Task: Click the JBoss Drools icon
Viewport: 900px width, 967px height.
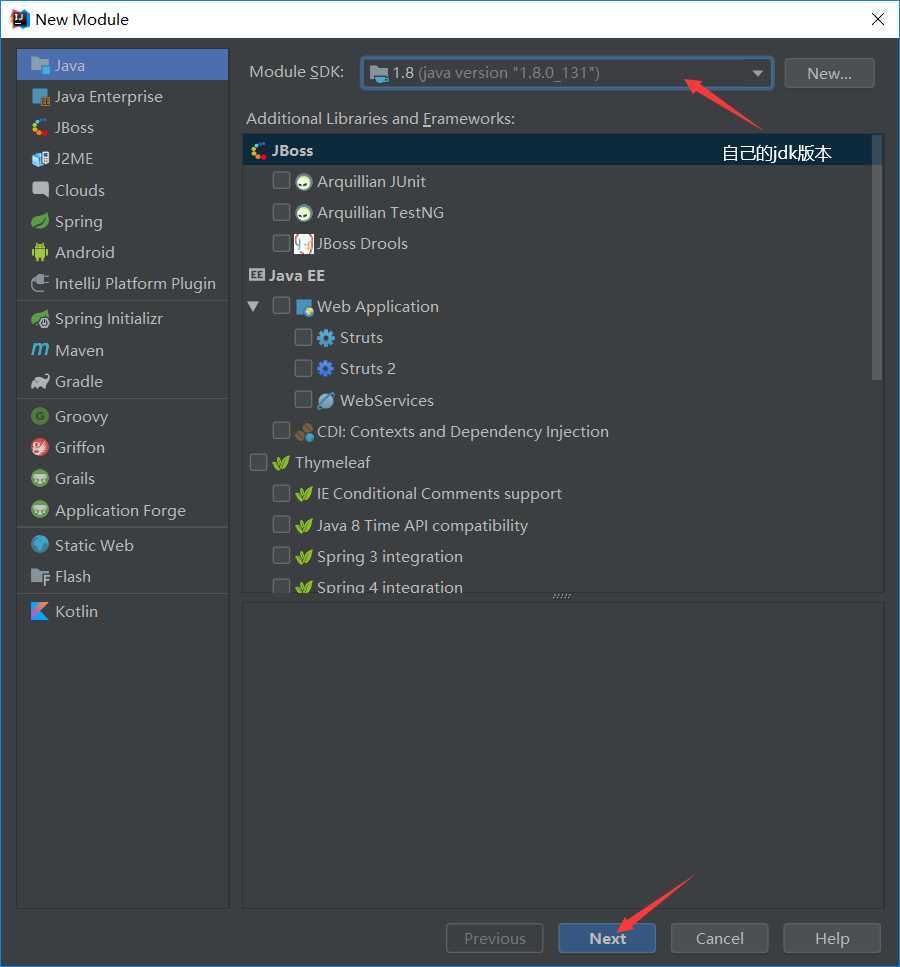Action: pos(303,244)
